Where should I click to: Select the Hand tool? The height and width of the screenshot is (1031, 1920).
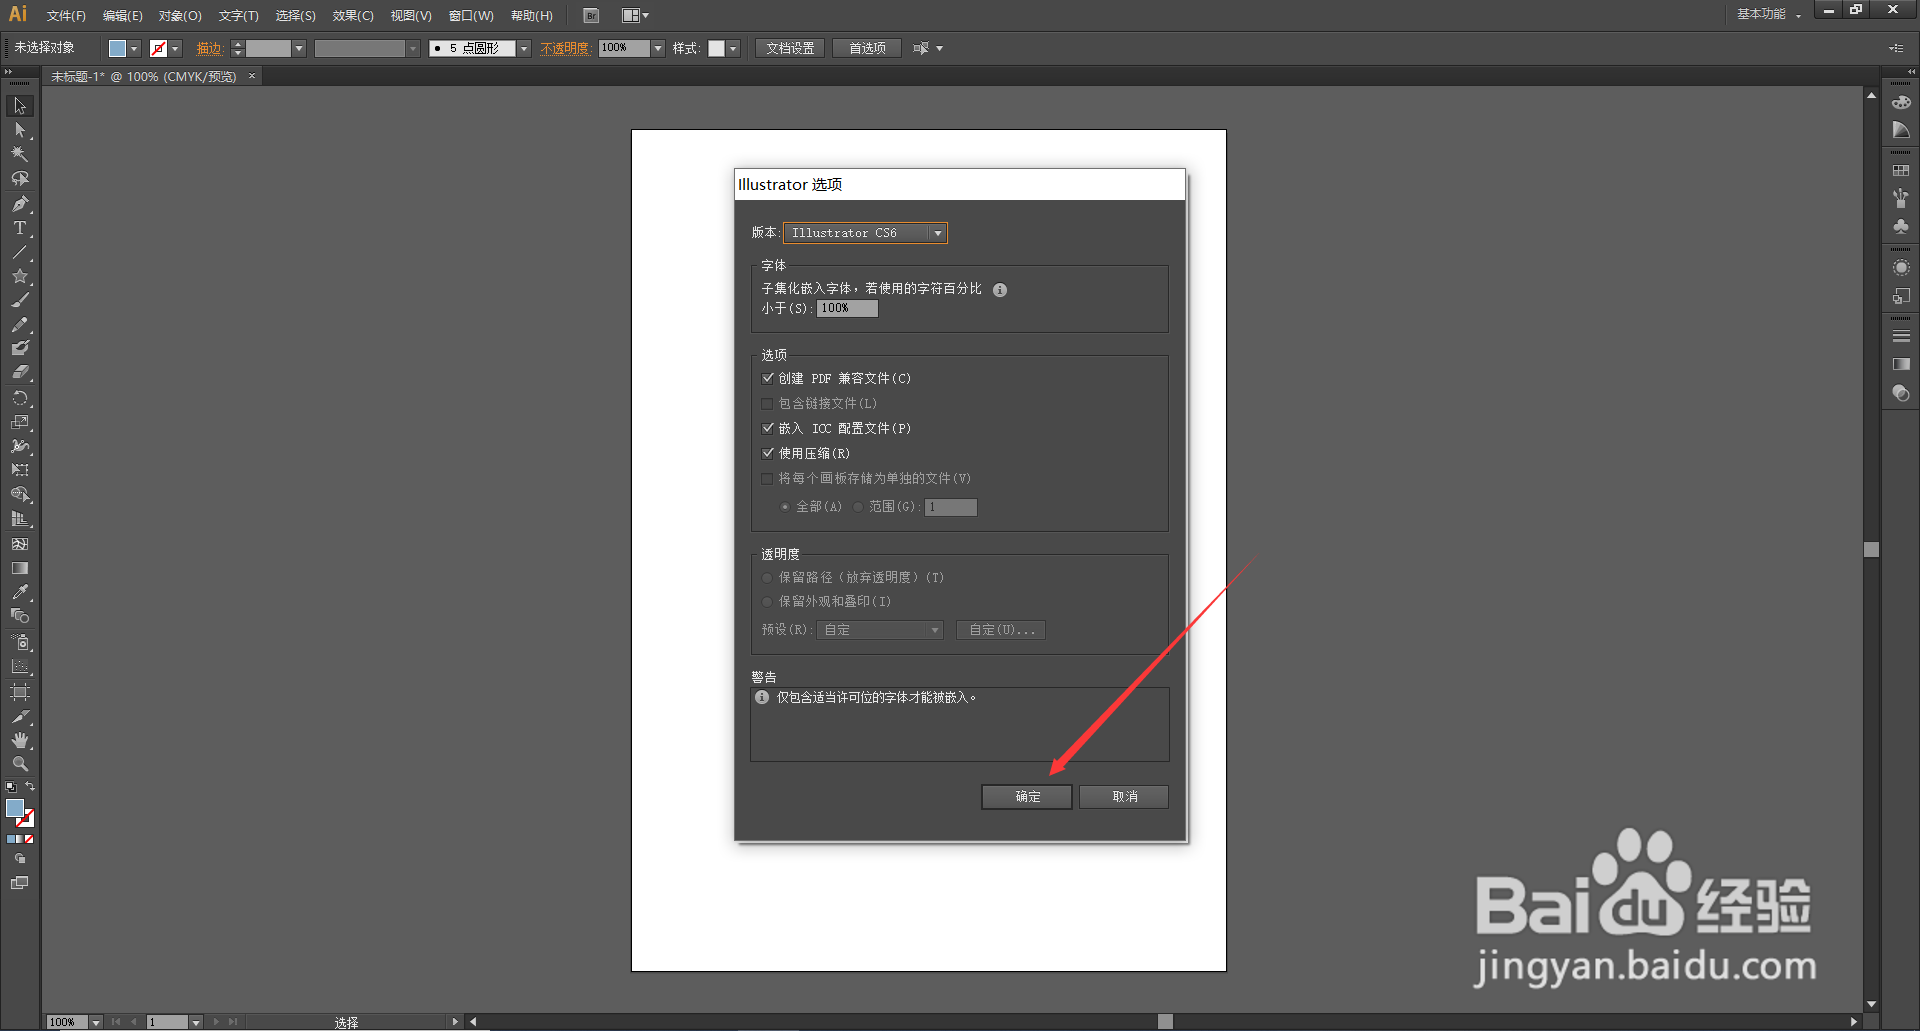20,740
